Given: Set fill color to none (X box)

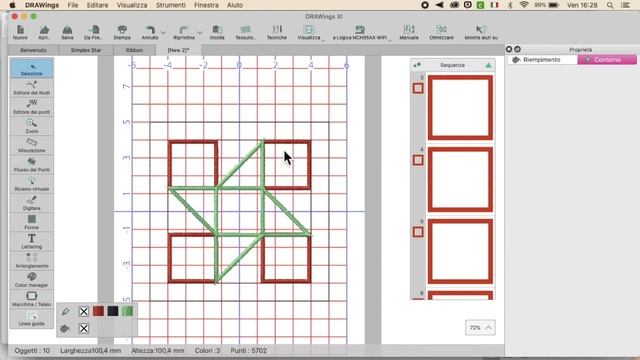Looking at the screenshot, I should (84, 328).
